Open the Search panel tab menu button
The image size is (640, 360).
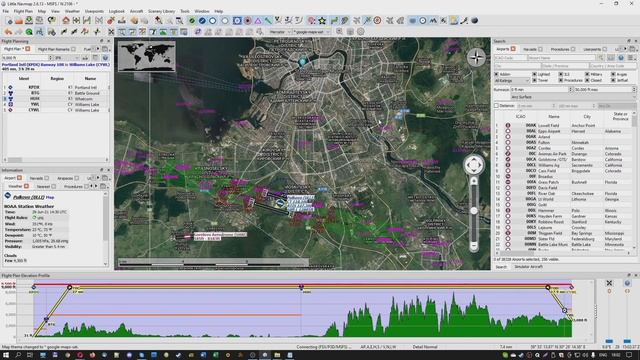pyautogui.click(x=632, y=49)
